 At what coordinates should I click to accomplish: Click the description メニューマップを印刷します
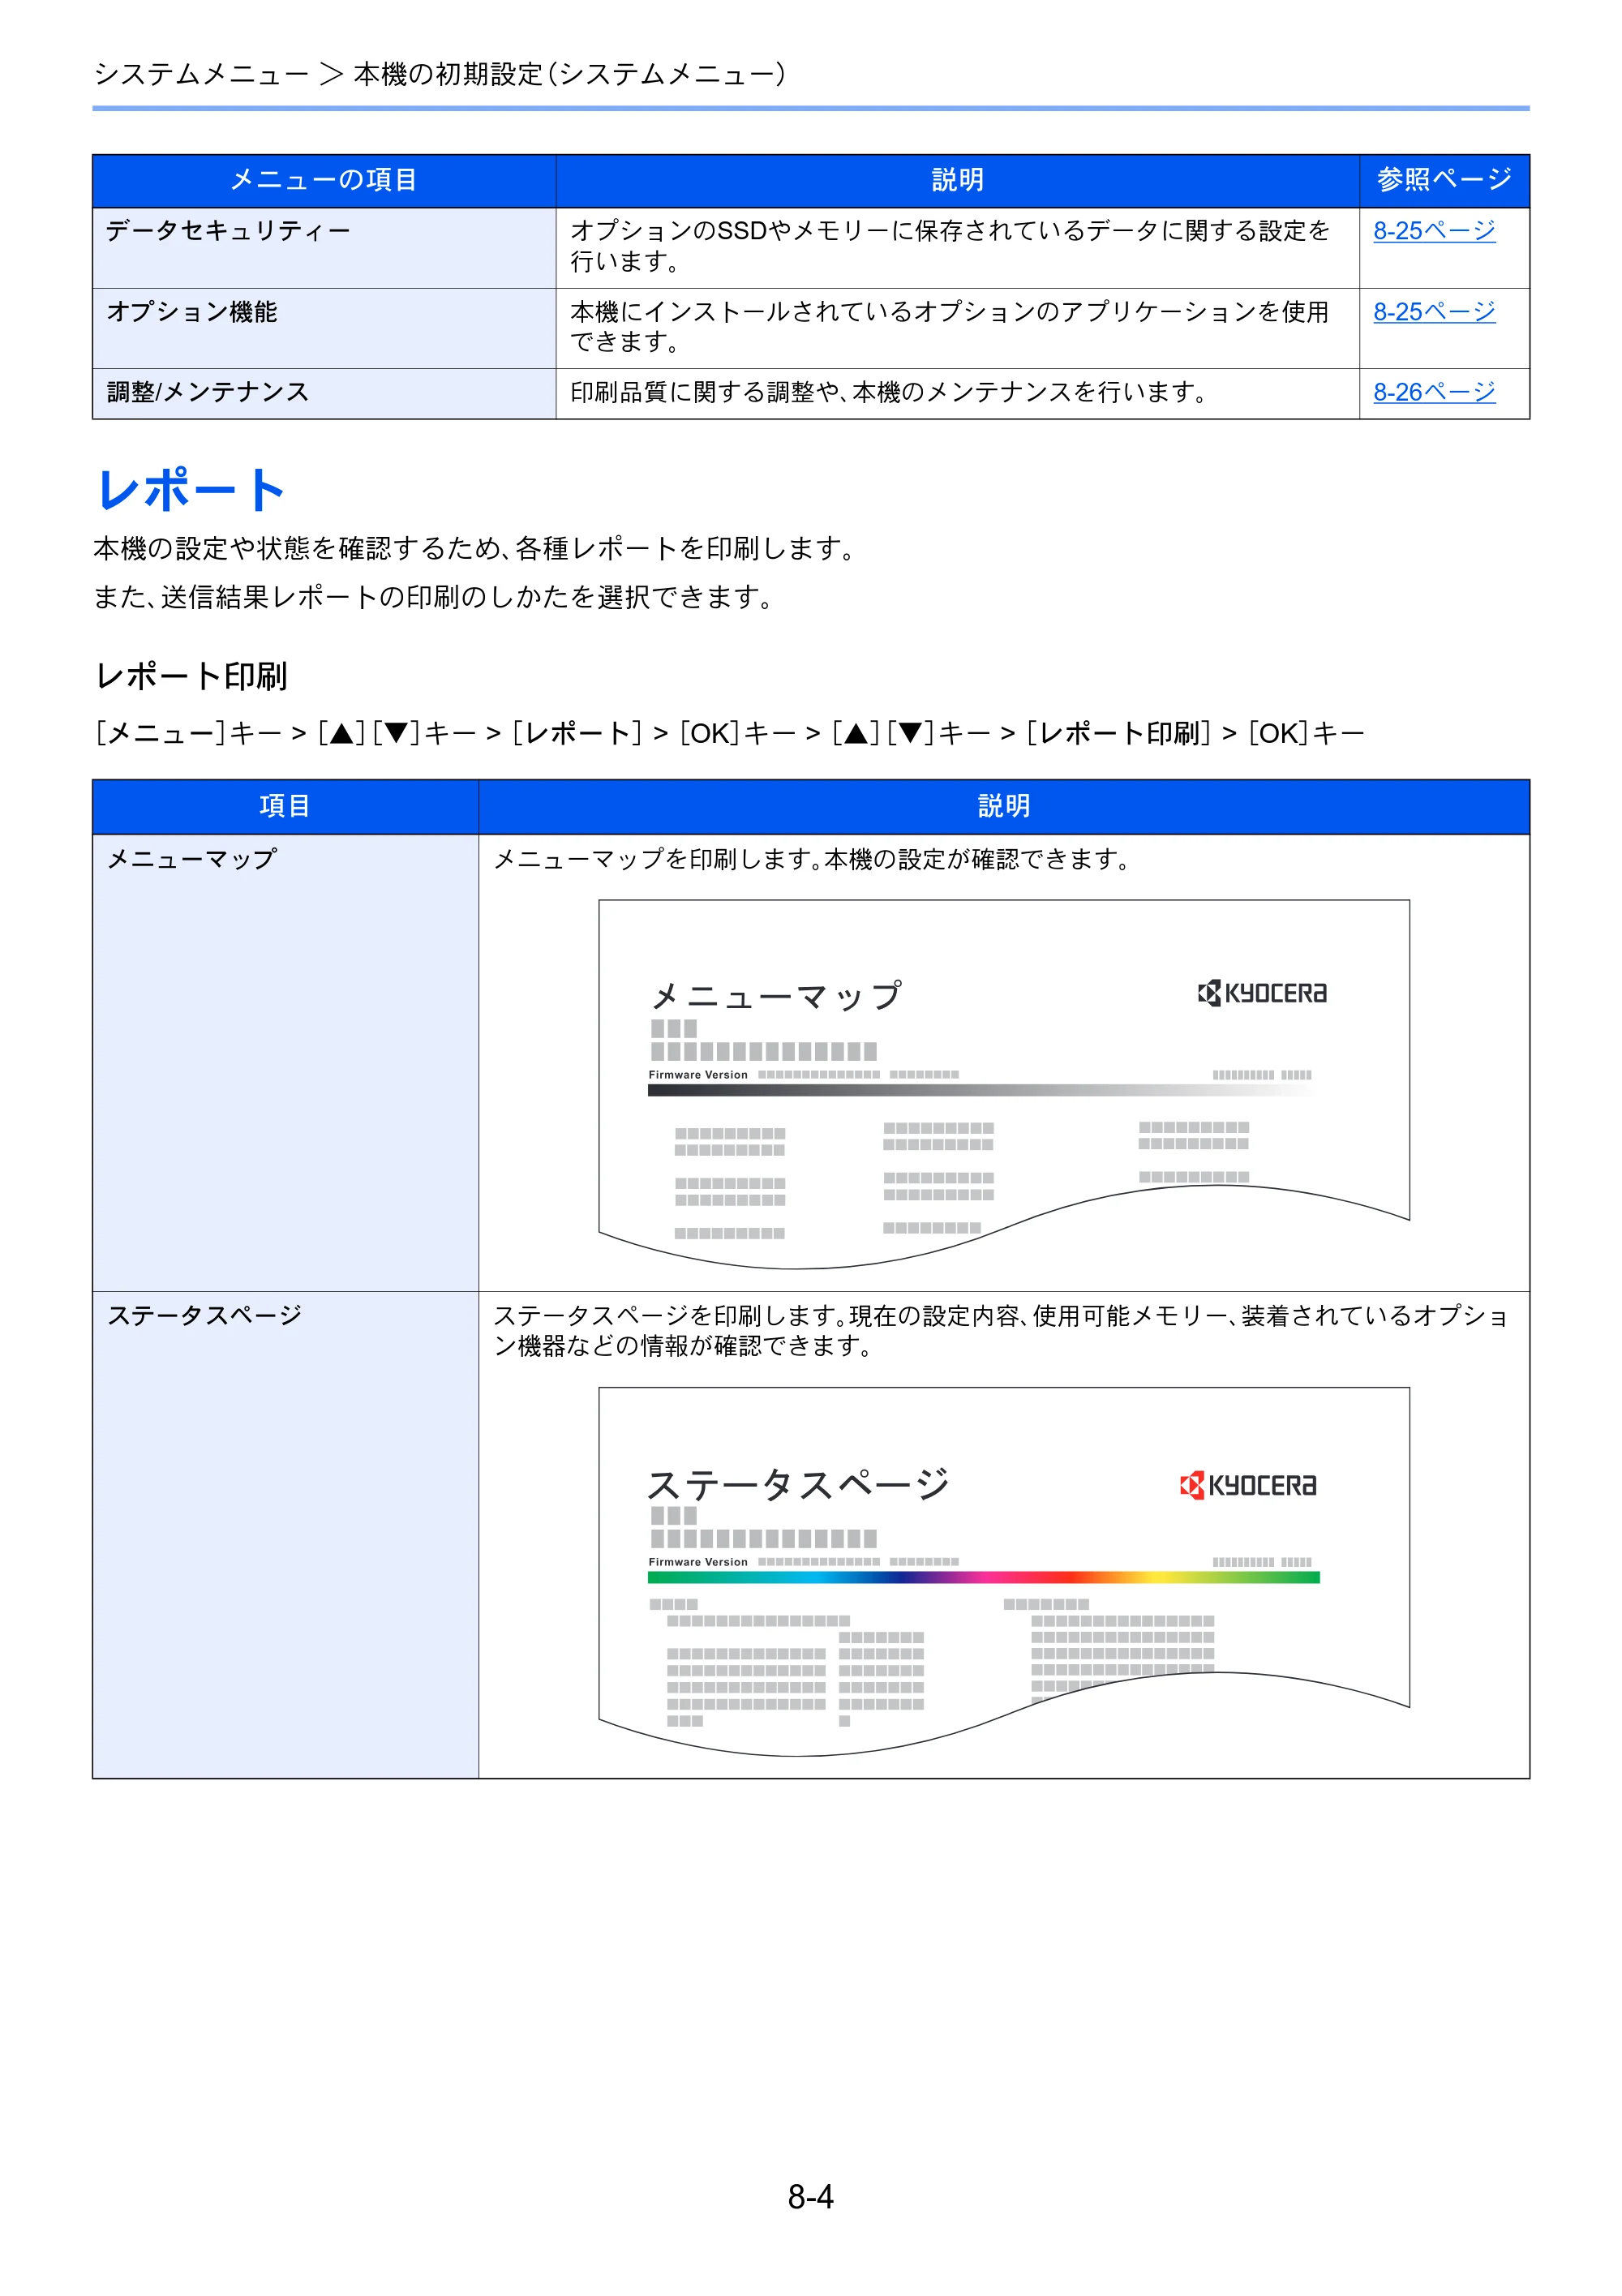pyautogui.click(x=812, y=859)
